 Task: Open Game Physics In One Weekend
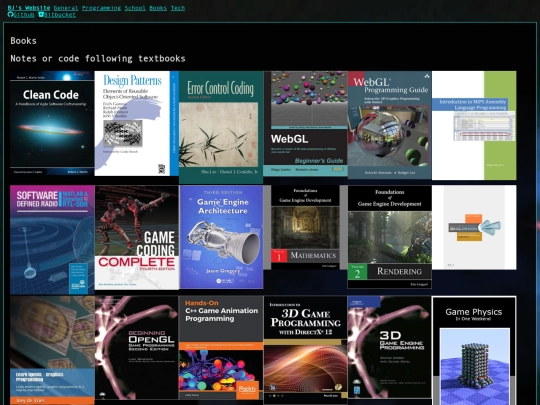[474, 350]
